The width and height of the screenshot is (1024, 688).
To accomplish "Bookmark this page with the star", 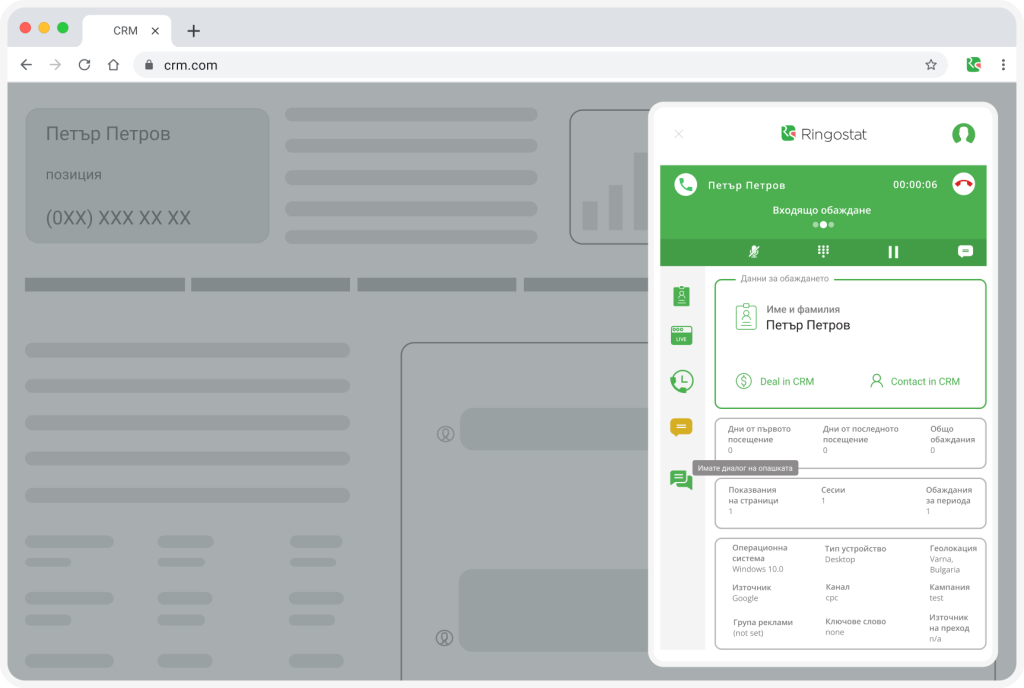I will [931, 65].
